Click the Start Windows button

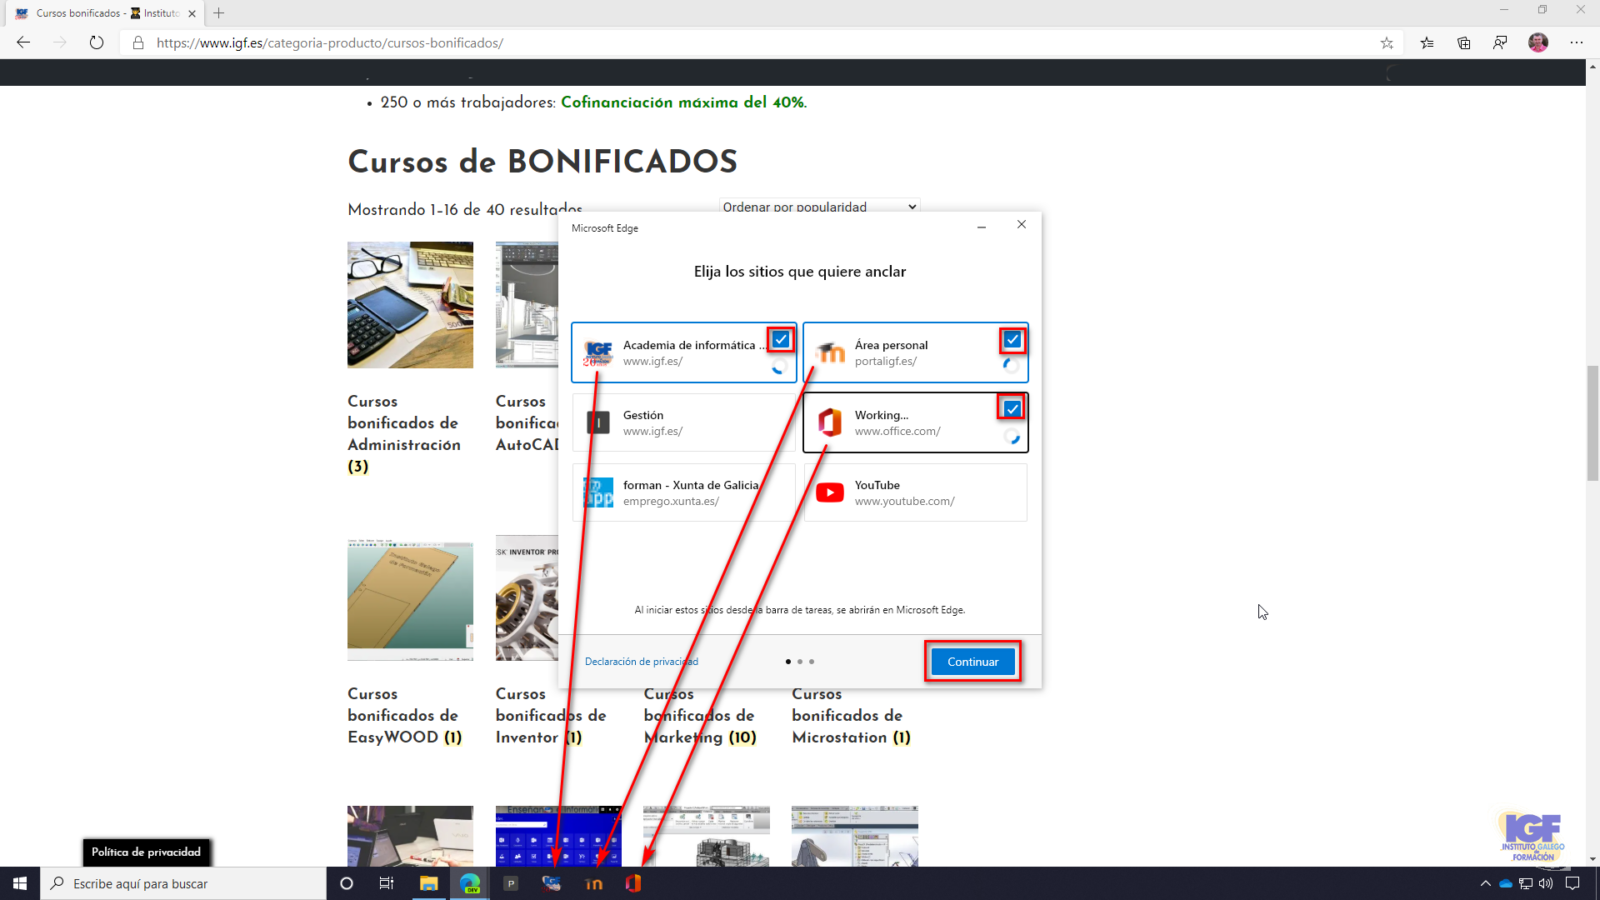(20, 883)
